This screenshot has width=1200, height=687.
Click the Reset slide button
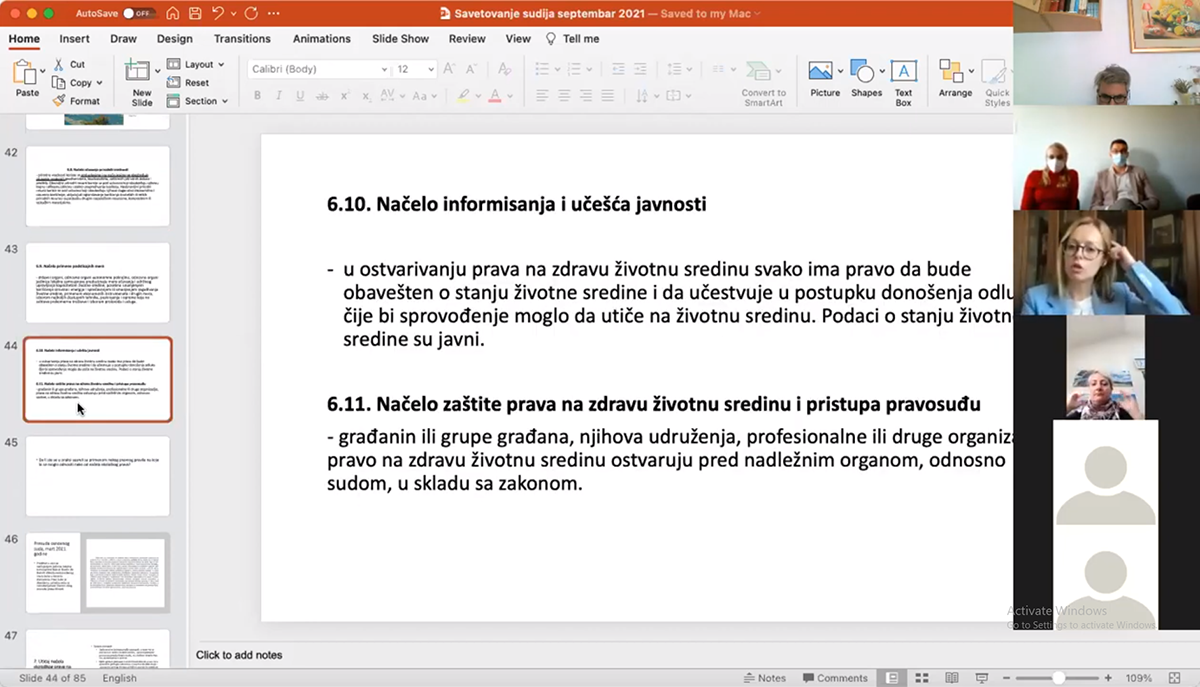coord(188,83)
